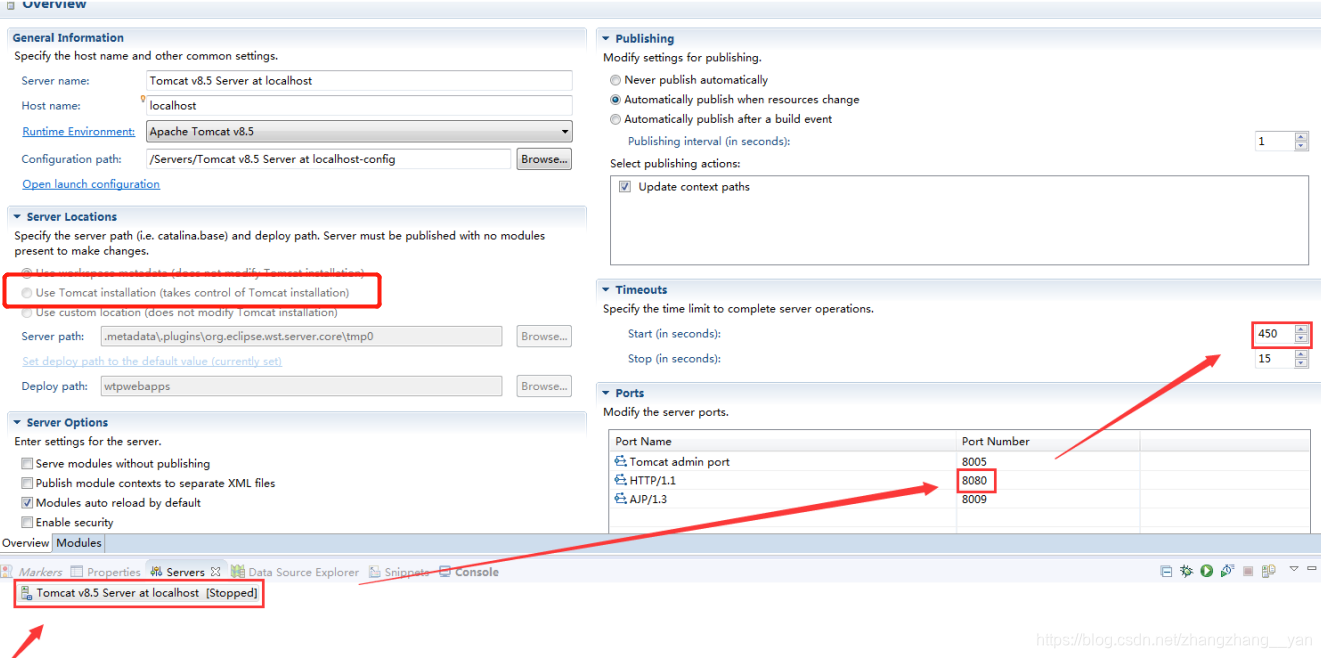Select Use Tomcat installation option
The width and height of the screenshot is (1321, 658).
(27, 293)
